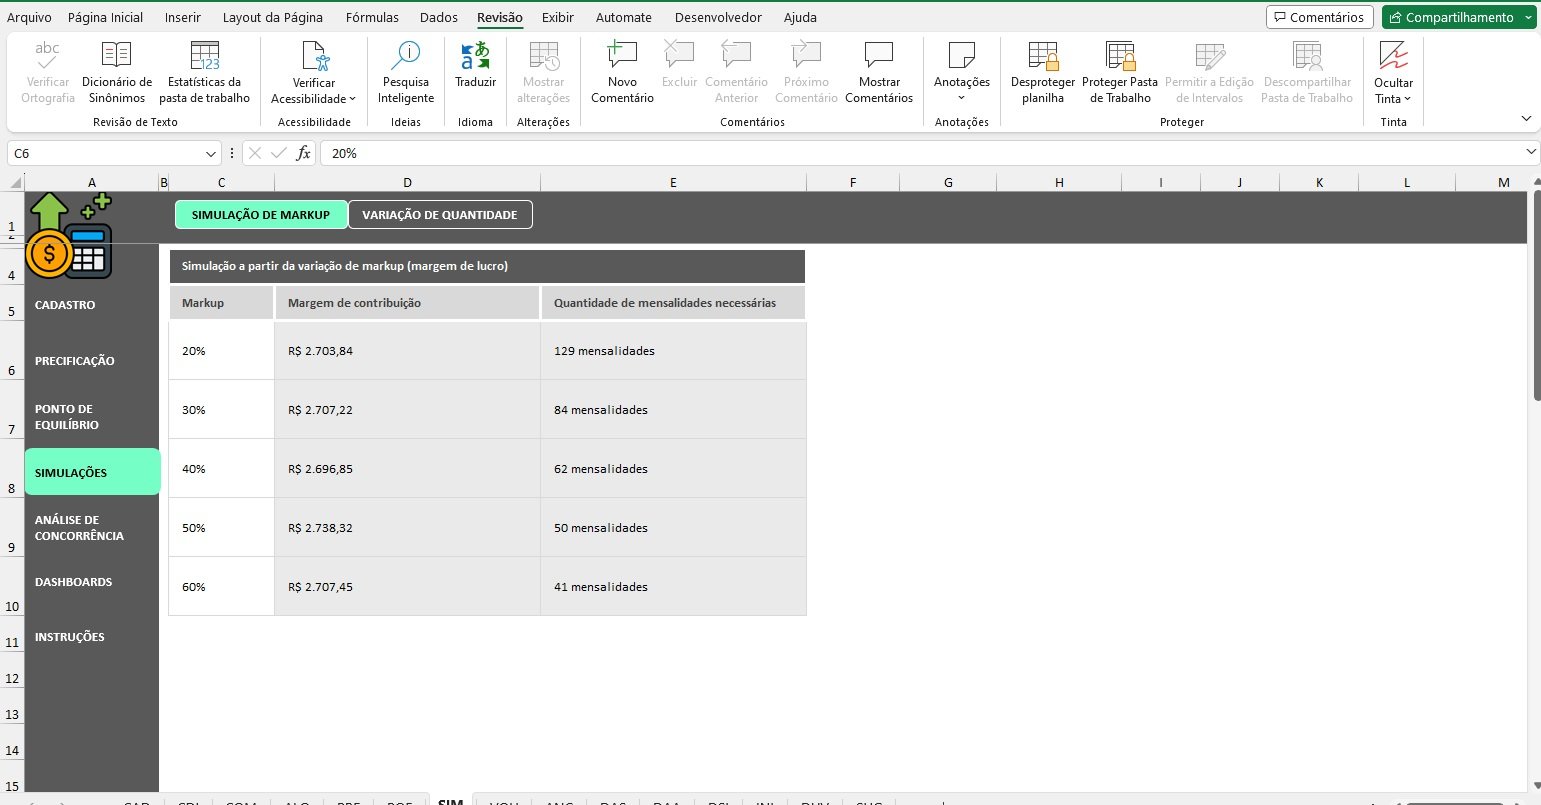This screenshot has height=805, width=1541.
Task: Select the 40% markup cell
Action: click(220, 468)
